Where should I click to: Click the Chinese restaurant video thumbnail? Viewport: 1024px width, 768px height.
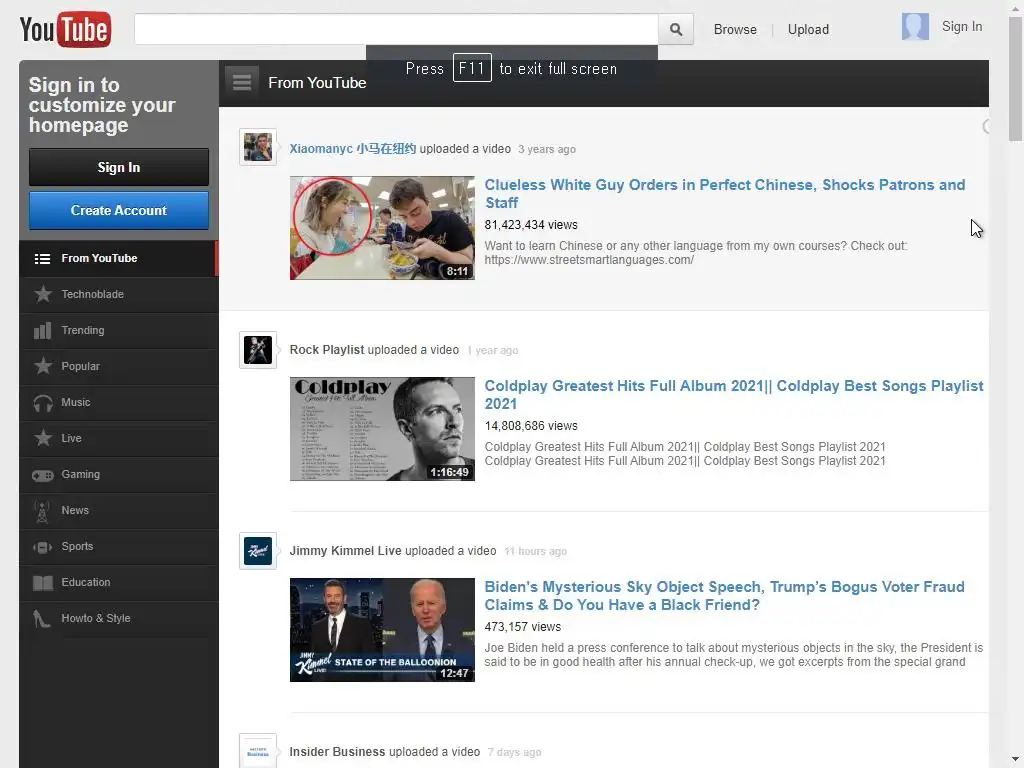[x=382, y=228]
